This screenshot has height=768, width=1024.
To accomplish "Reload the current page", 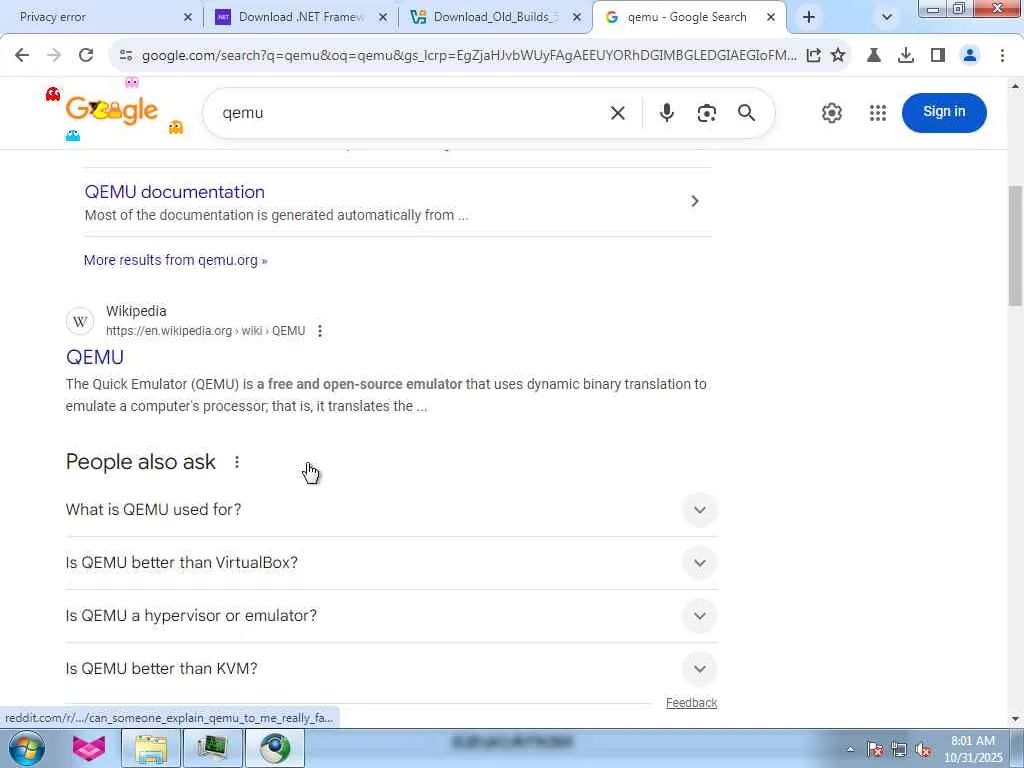I will tap(86, 56).
